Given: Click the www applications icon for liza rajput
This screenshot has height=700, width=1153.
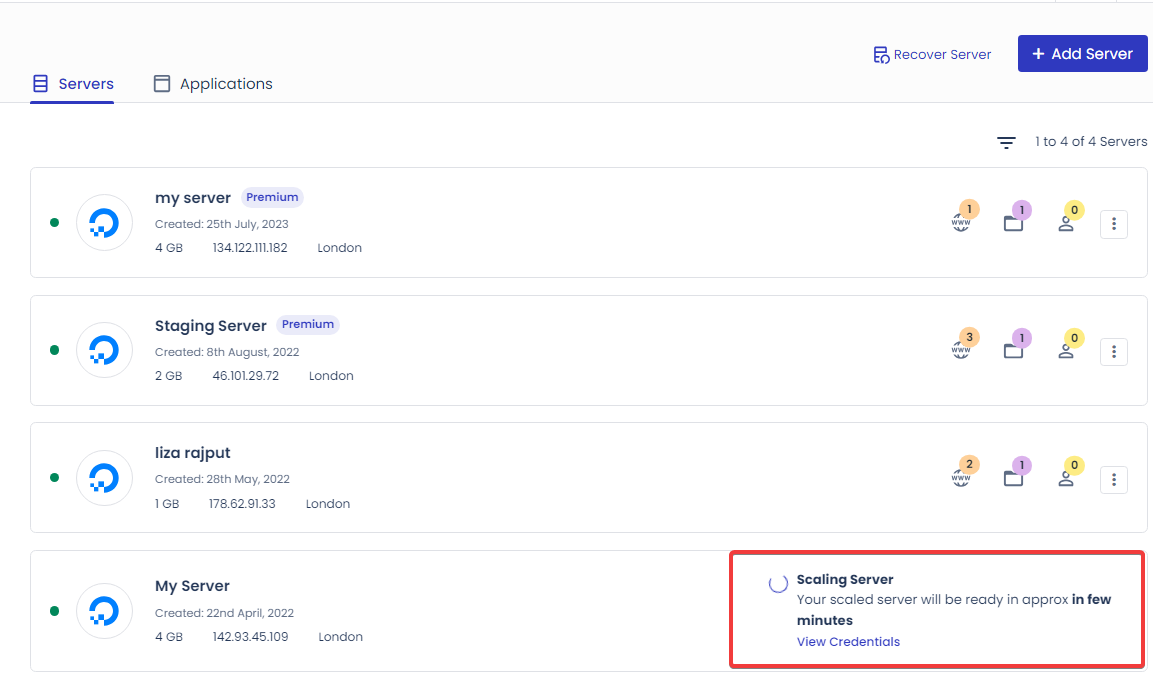Looking at the screenshot, I should coord(960,479).
